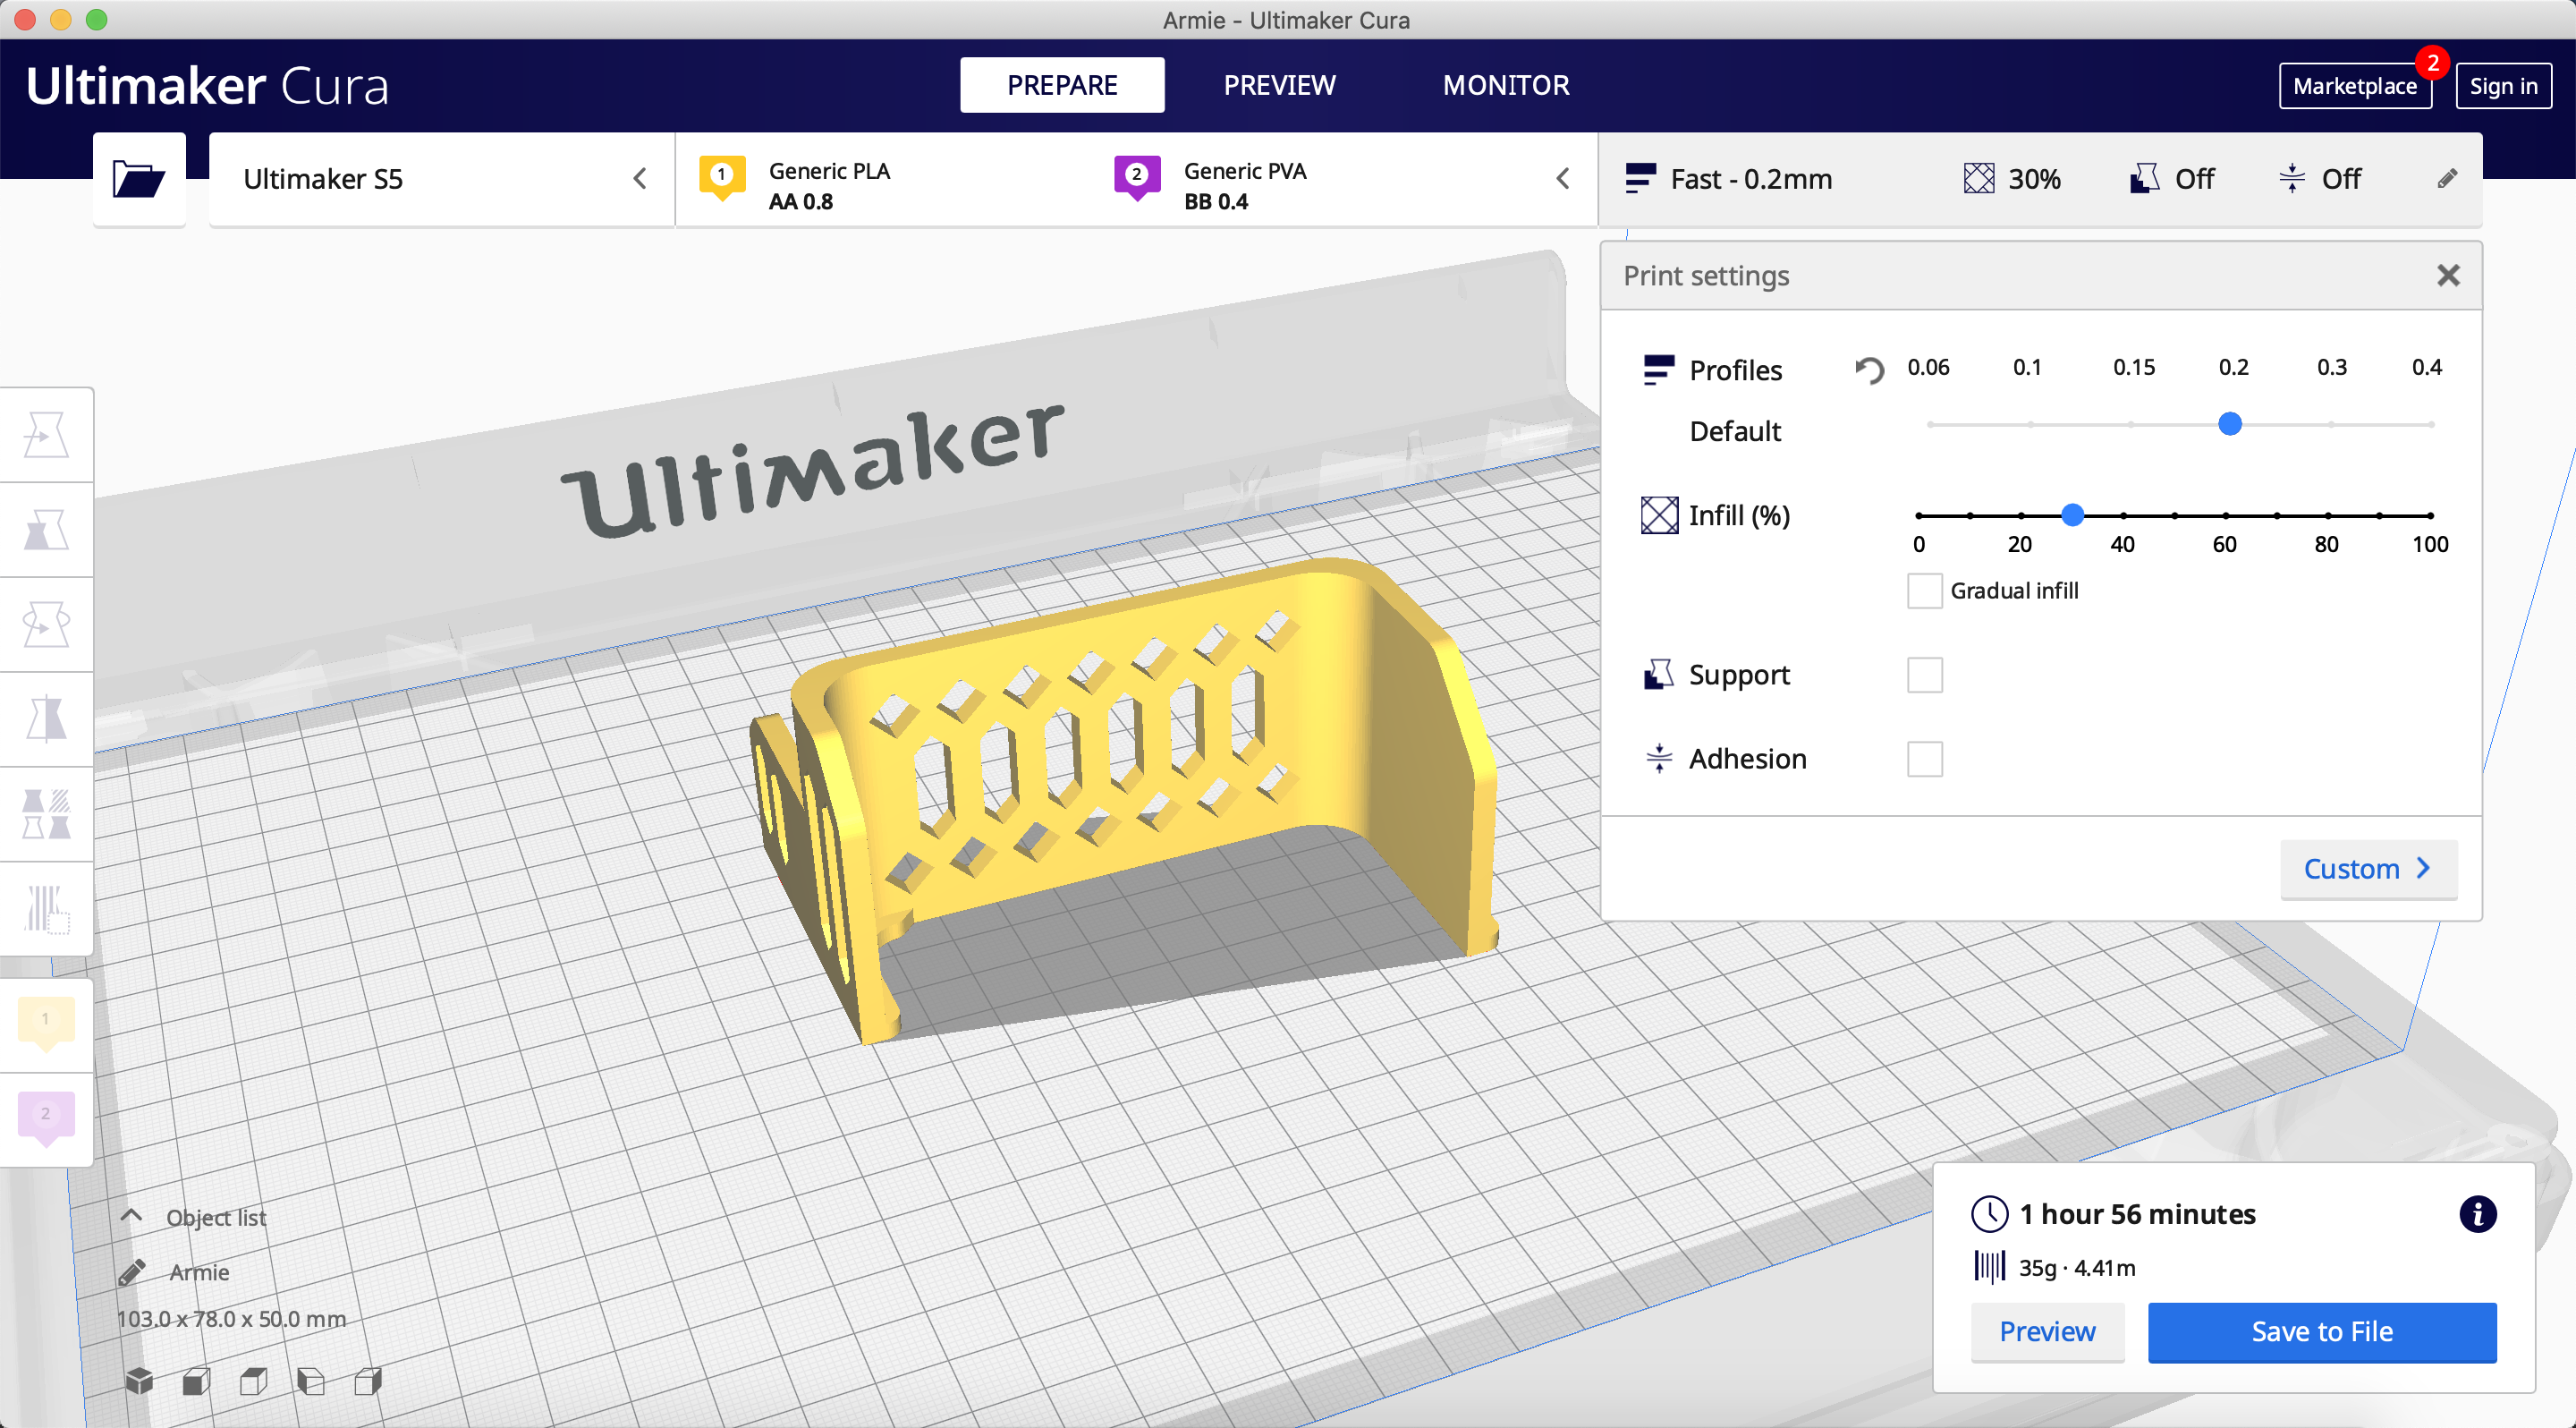
Task: Enable Gradual infill checkbox
Action: [x=1924, y=591]
